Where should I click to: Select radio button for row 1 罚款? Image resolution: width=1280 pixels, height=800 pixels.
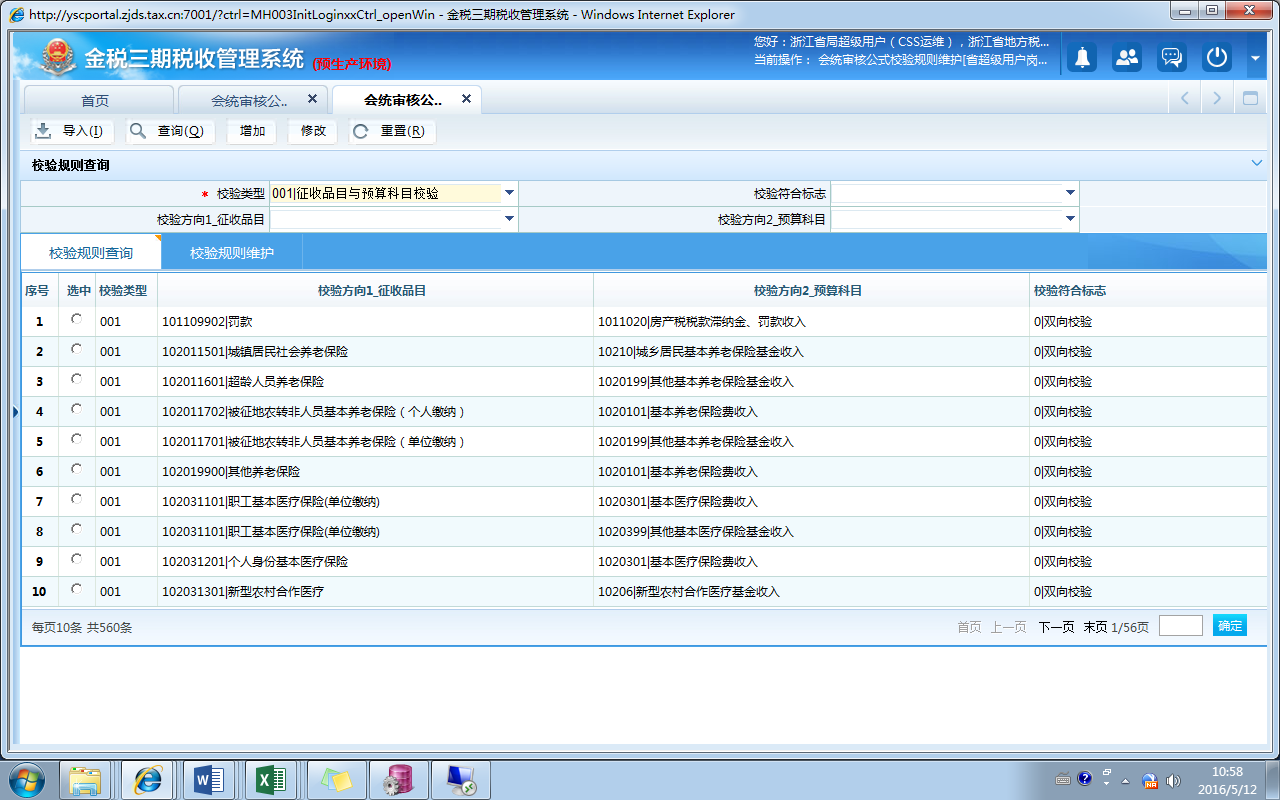(77, 319)
